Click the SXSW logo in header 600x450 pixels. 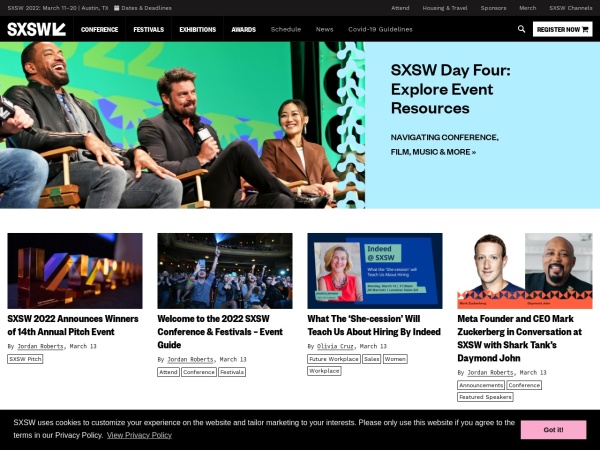click(36, 29)
